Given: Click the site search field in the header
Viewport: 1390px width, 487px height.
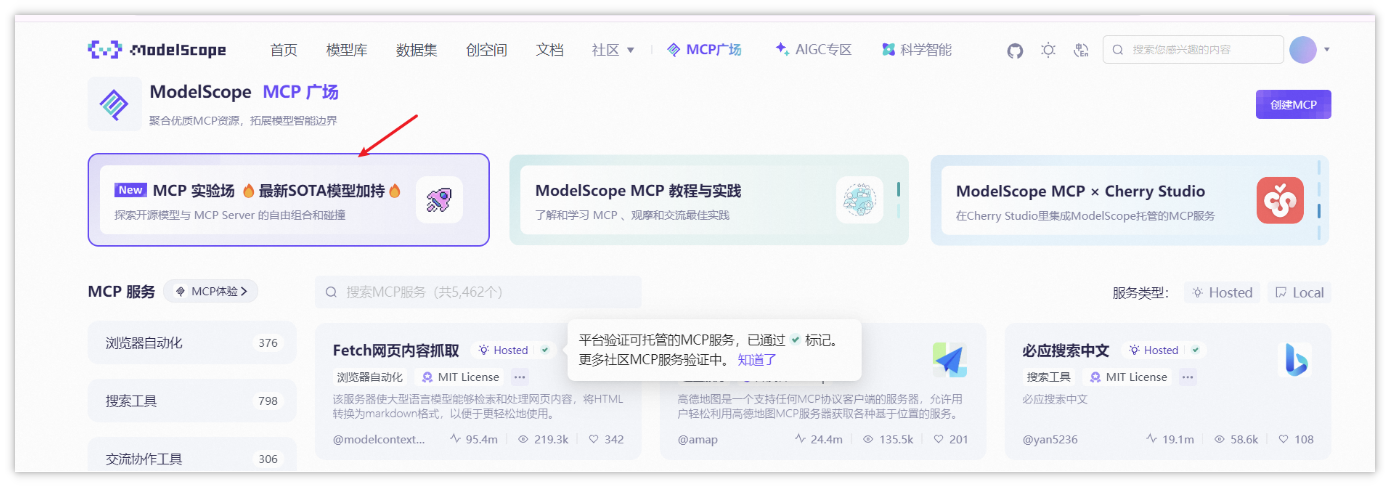Looking at the screenshot, I should [1193, 50].
